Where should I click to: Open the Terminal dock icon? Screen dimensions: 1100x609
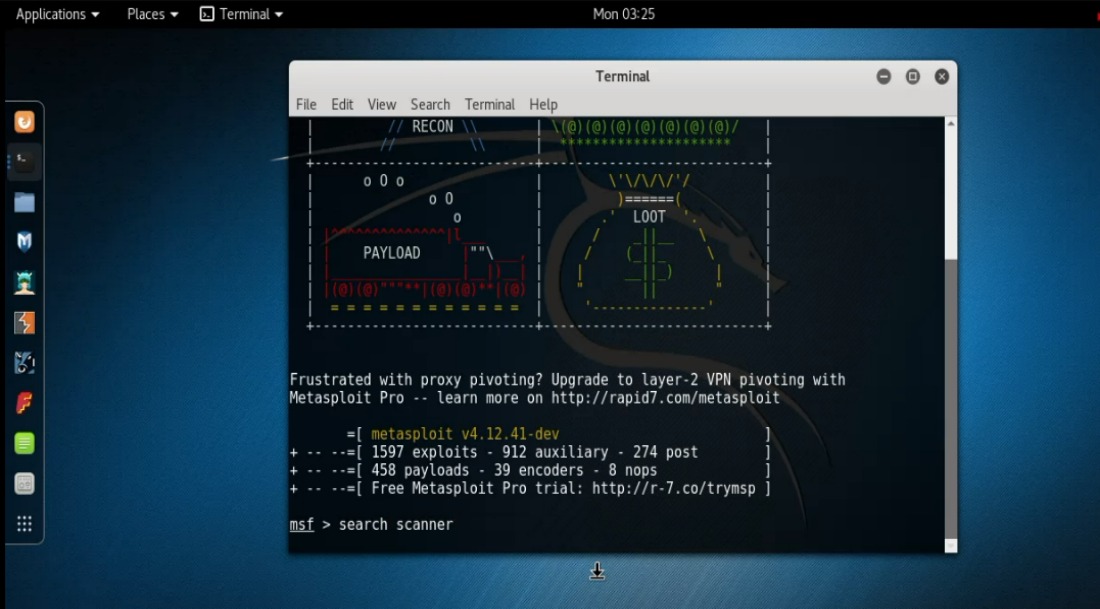click(25, 162)
